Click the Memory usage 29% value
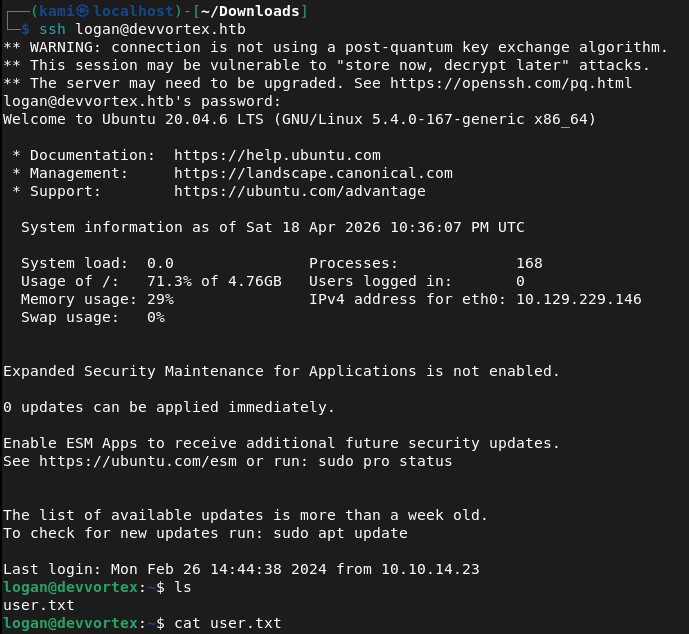Viewport: 689px width, 634px height. (x=160, y=299)
